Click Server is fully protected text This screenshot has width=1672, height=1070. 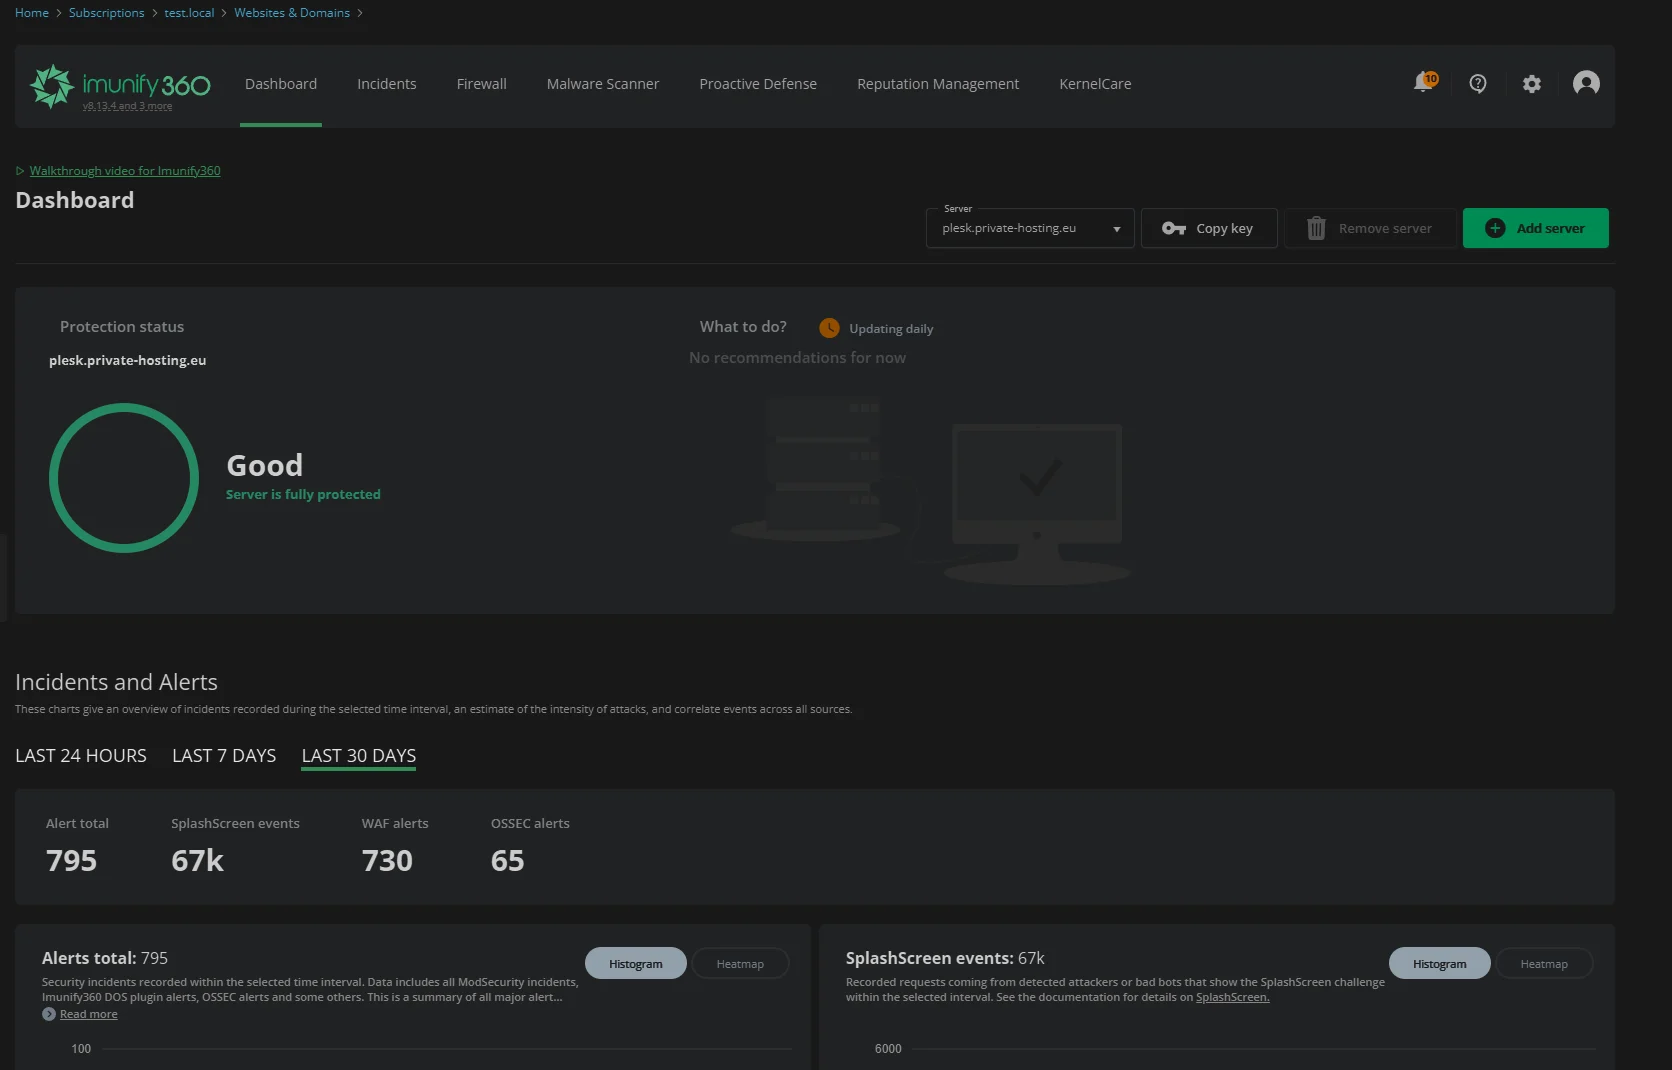303,494
